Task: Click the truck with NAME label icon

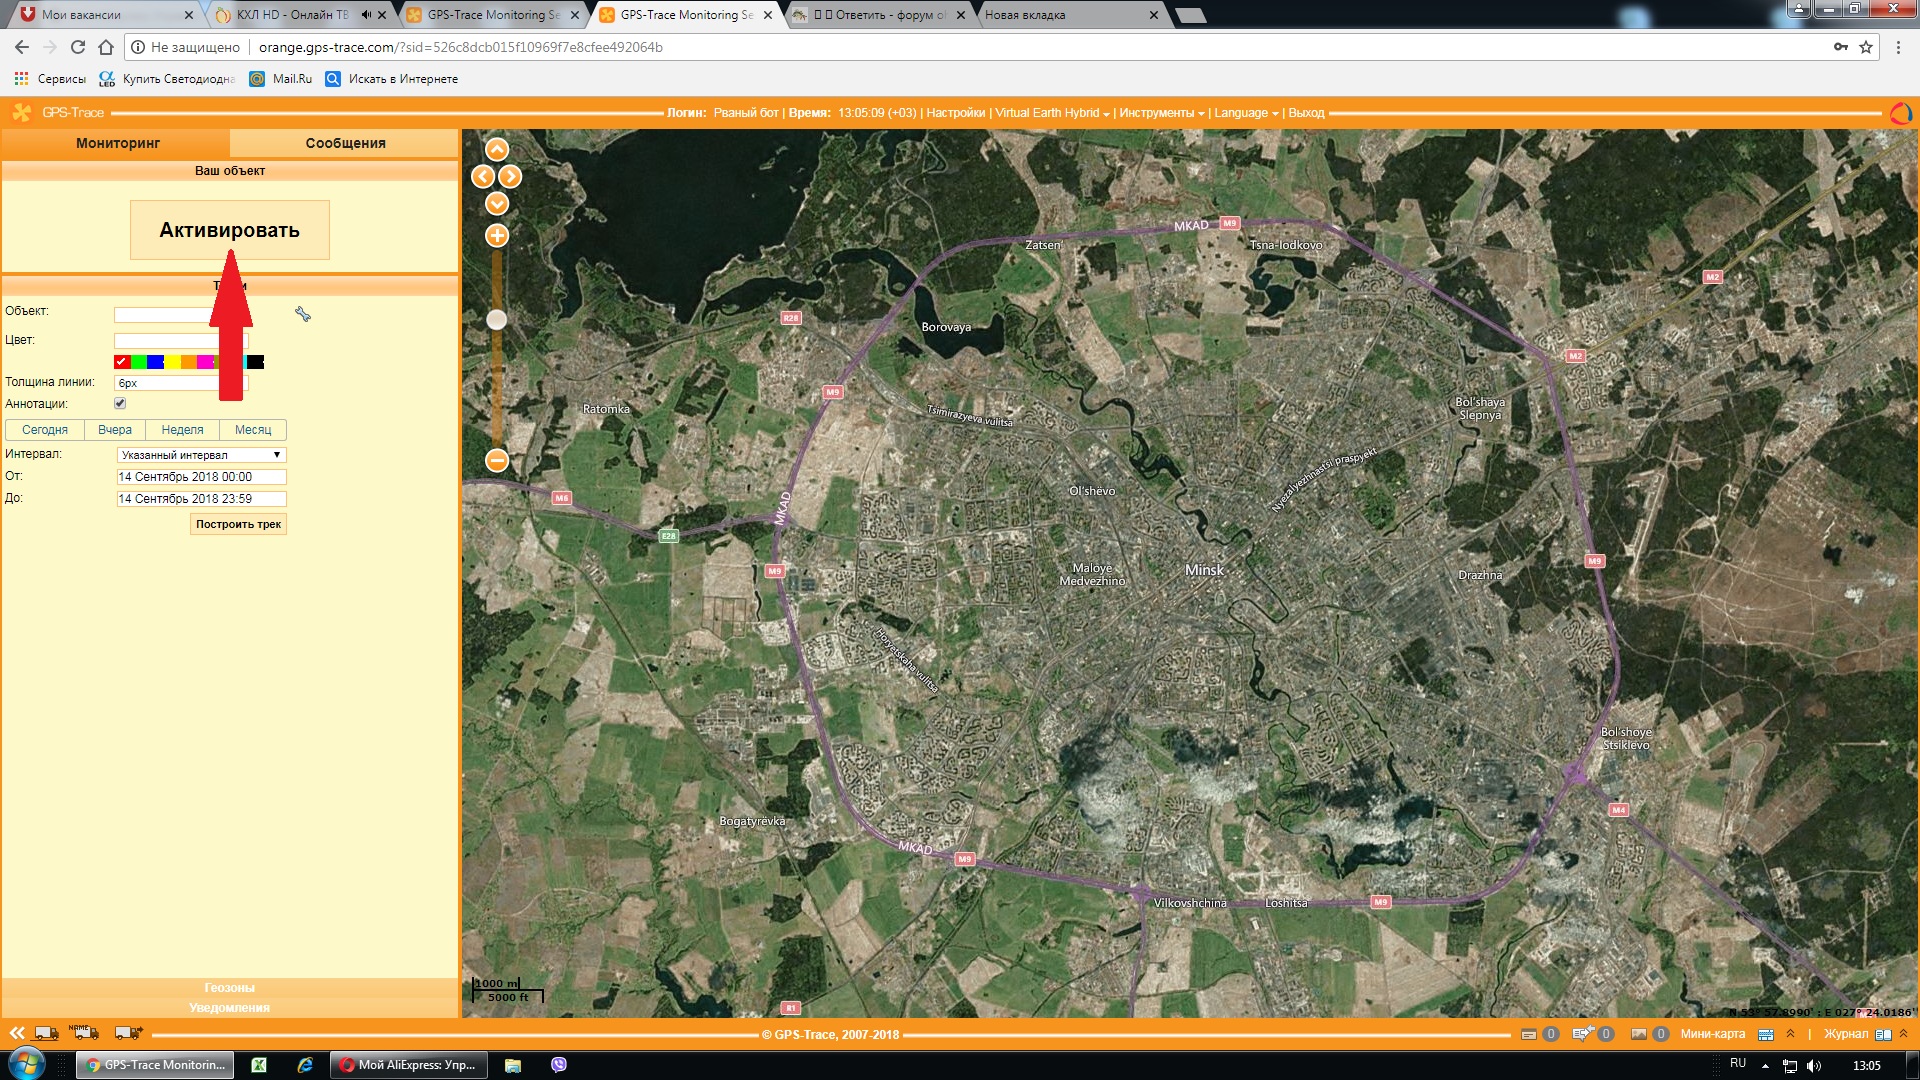Action: point(84,1032)
